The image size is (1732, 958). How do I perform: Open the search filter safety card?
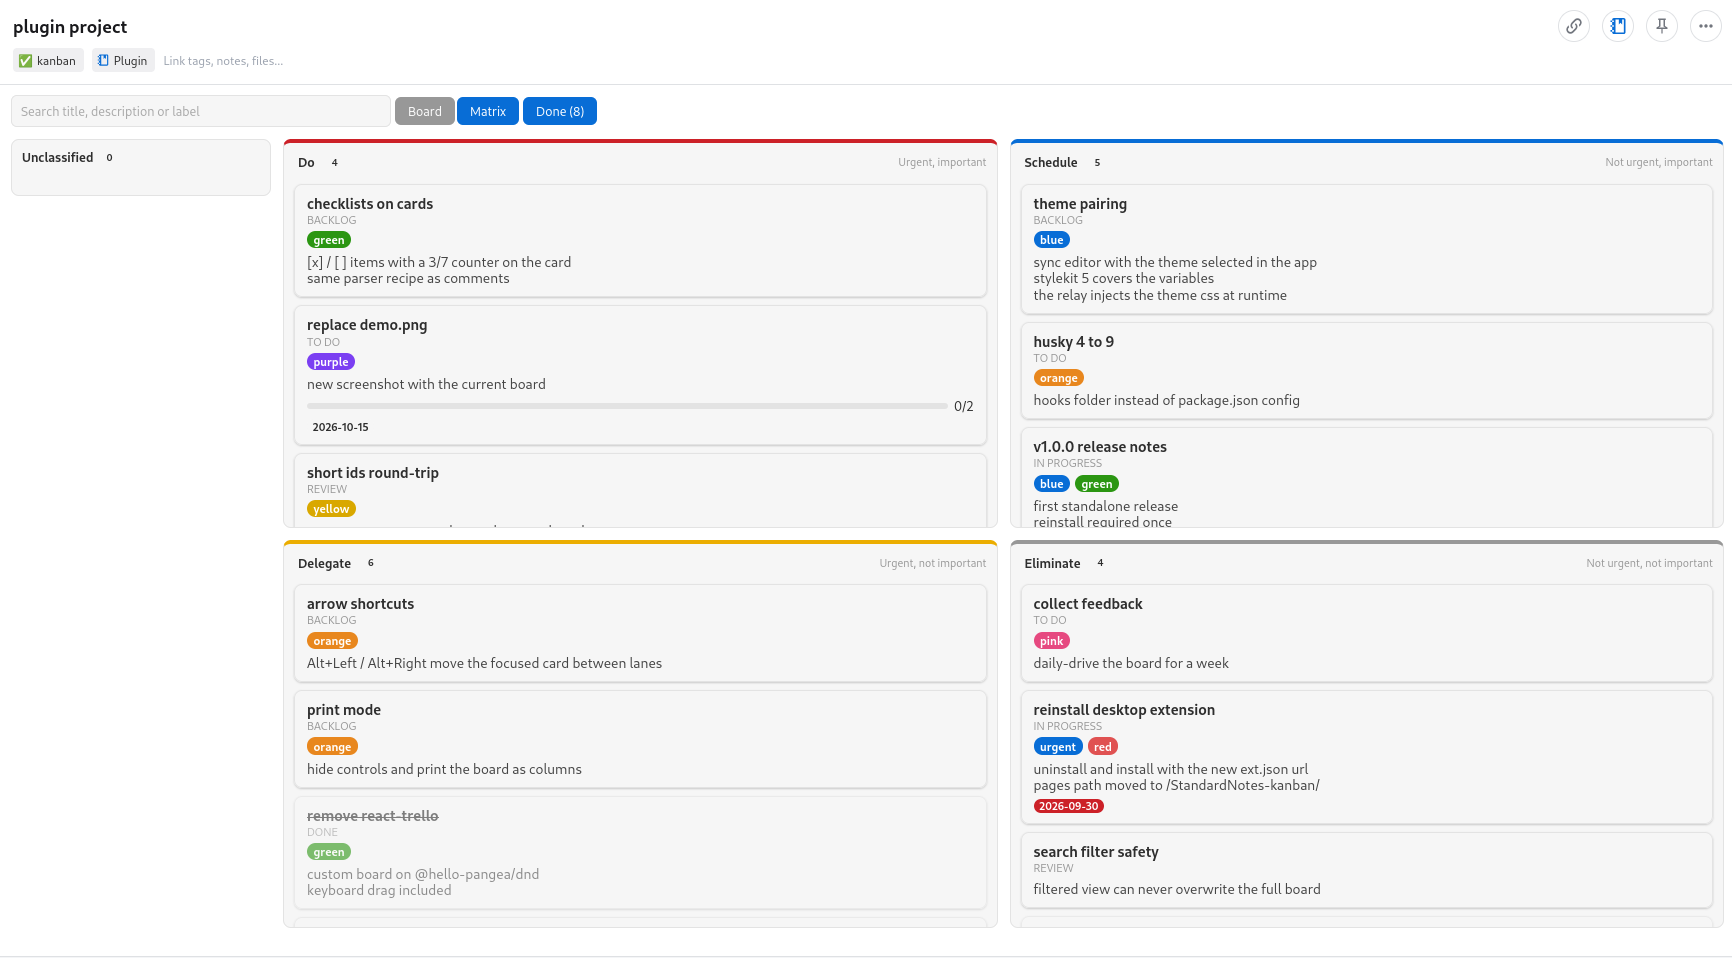pos(1366,870)
